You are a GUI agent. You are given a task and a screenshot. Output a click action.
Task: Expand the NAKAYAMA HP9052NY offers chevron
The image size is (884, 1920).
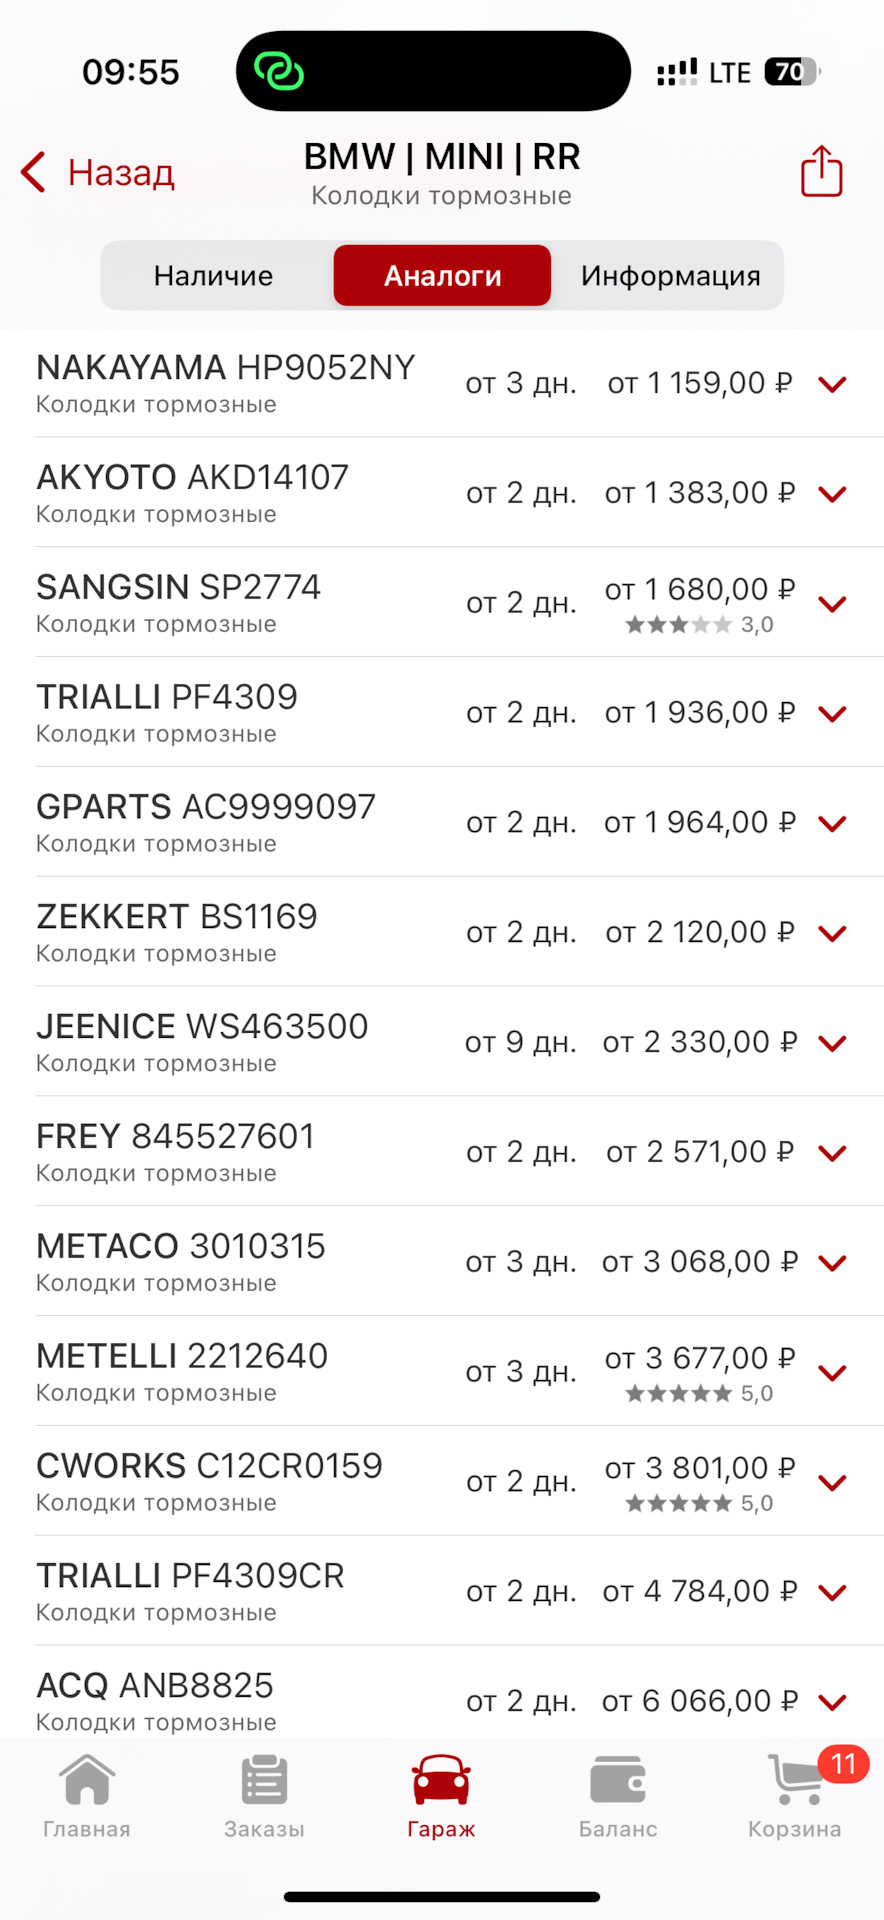[x=832, y=384]
